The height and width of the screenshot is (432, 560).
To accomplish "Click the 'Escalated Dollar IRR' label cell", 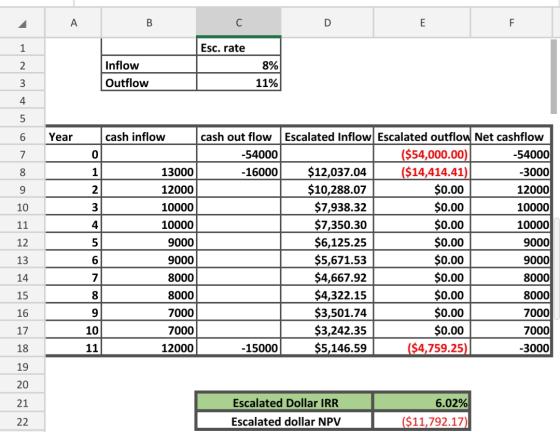I will tap(285, 403).
